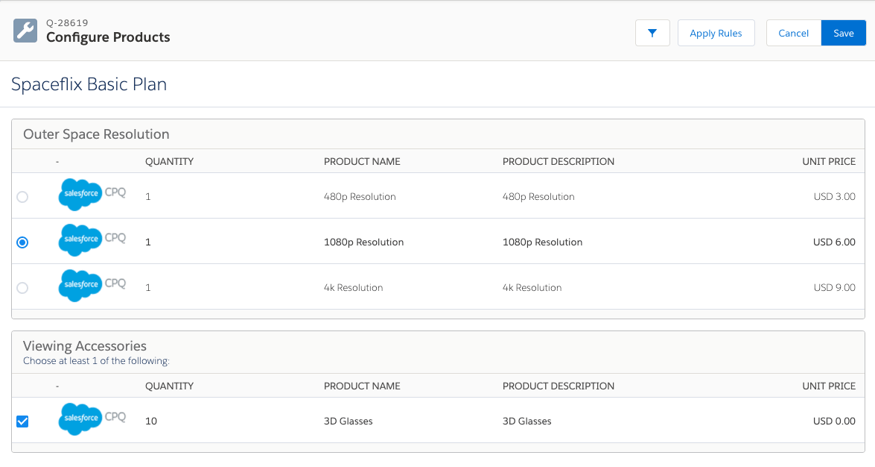Select the 480p Resolution radio button
875x467 pixels.
tap(22, 197)
